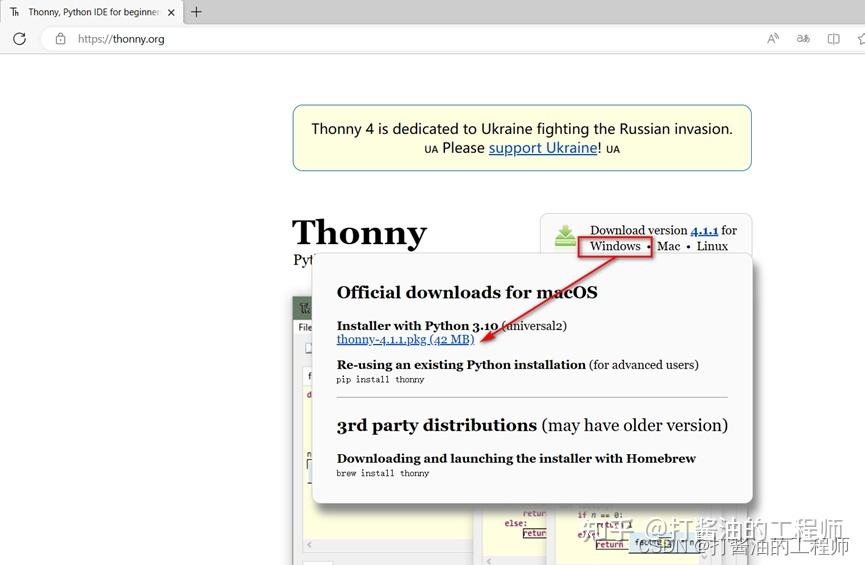865x565 pixels.
Task: Select the Thonny Python IDE tab
Action: (91, 12)
